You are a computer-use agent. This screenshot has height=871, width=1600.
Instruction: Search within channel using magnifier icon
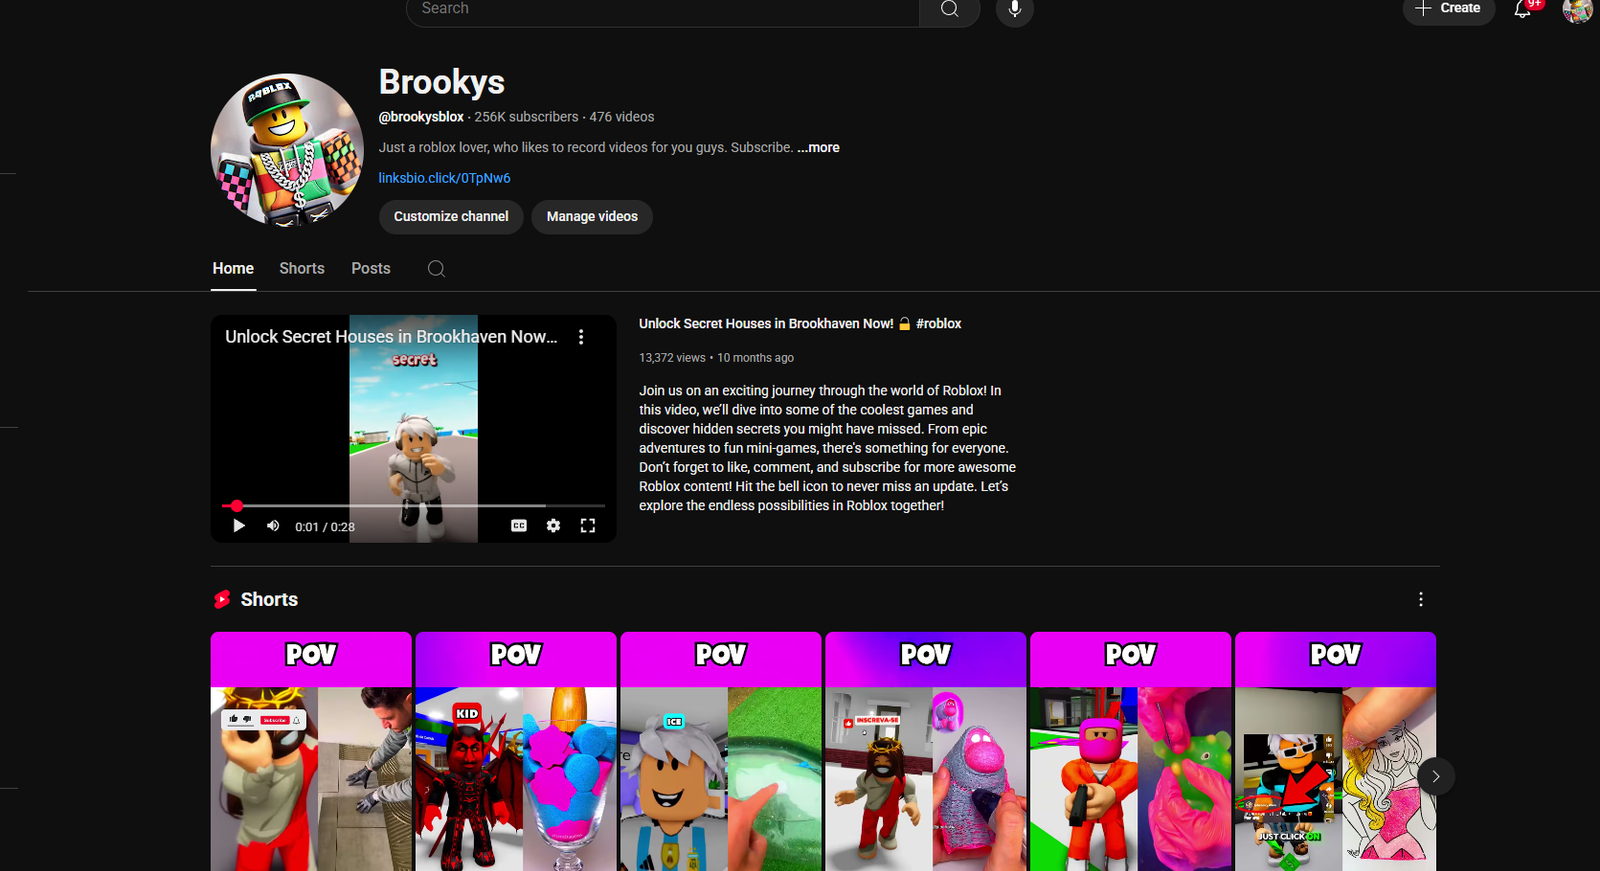tap(436, 268)
